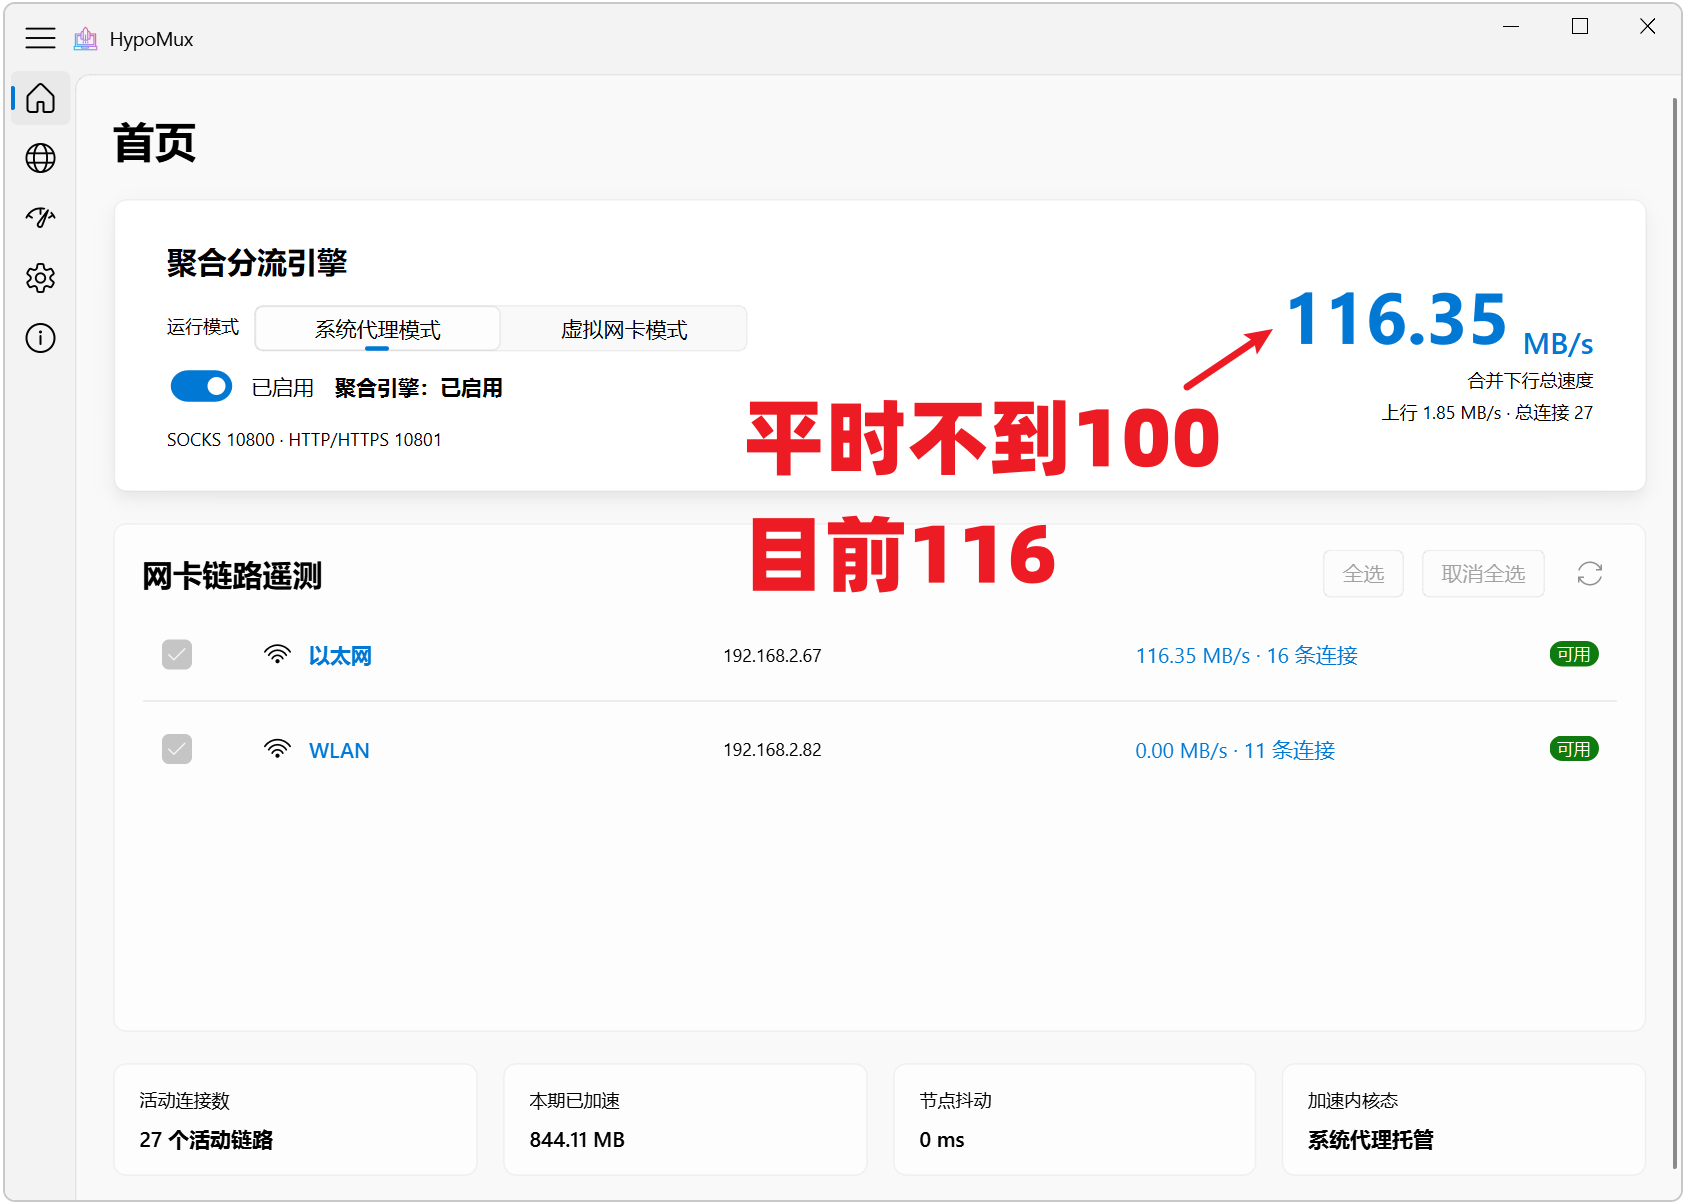
Task: Maximize the HypoMux window
Action: click(x=1580, y=26)
